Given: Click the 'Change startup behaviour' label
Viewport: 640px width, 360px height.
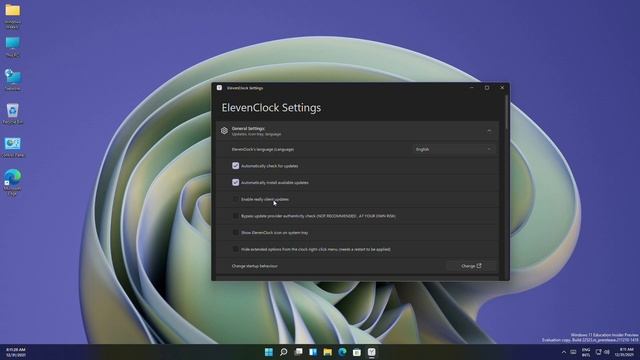Looking at the screenshot, I should [x=255, y=266].
